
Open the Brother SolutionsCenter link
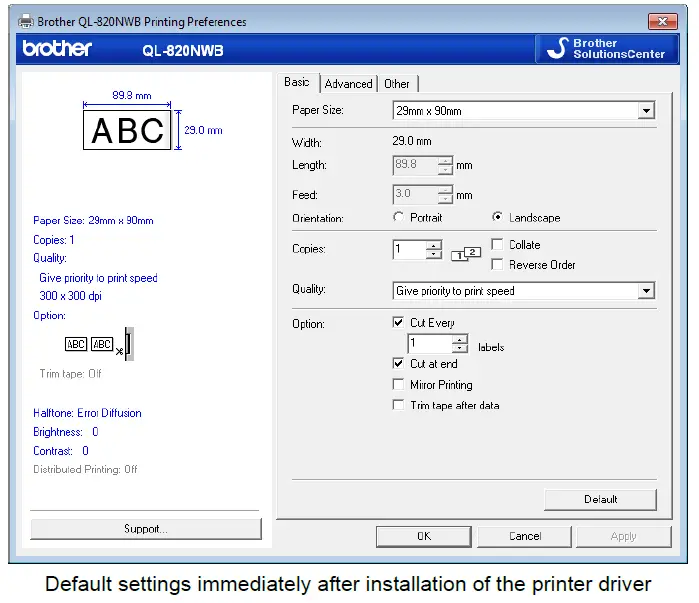pyautogui.click(x=607, y=49)
